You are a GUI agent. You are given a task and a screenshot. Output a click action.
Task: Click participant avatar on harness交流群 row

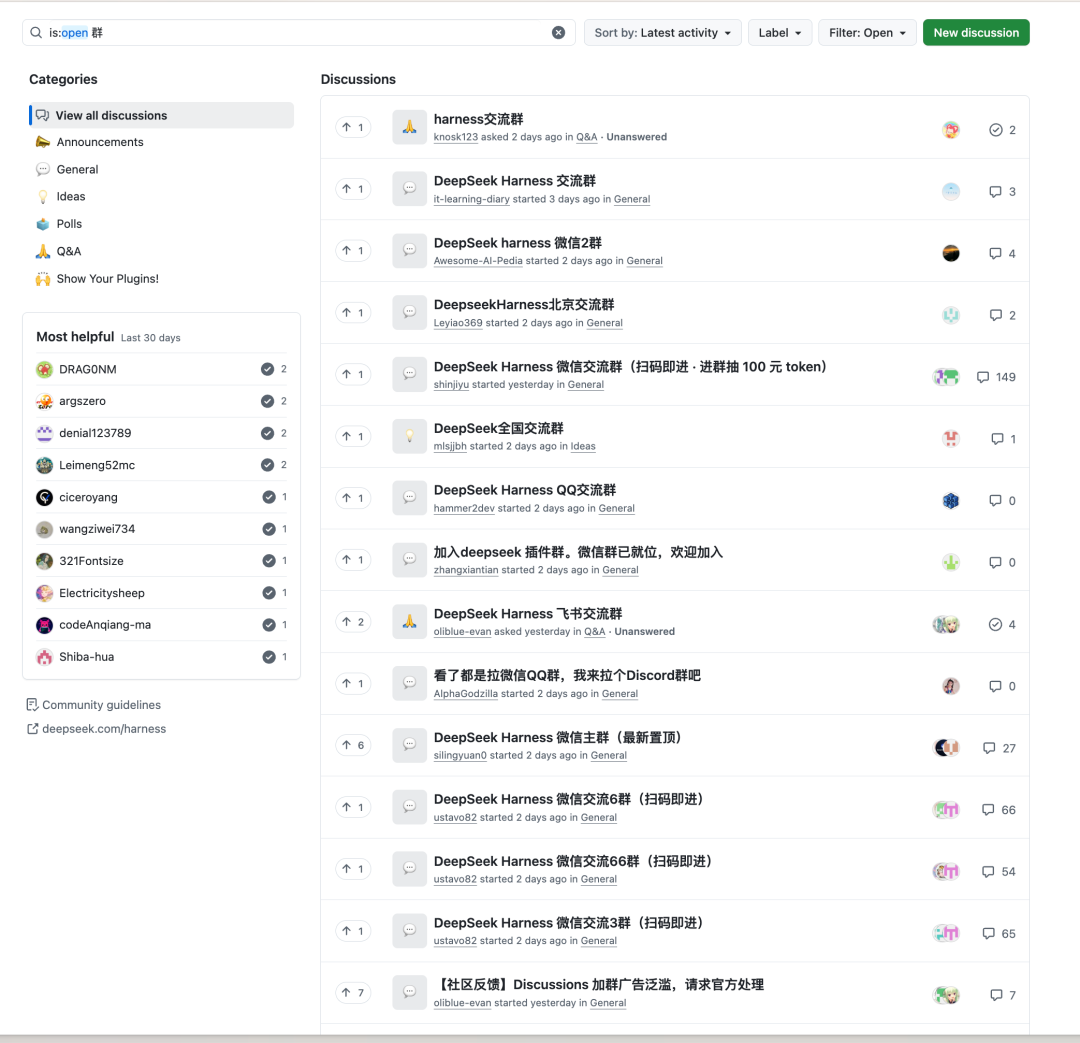tap(951, 130)
